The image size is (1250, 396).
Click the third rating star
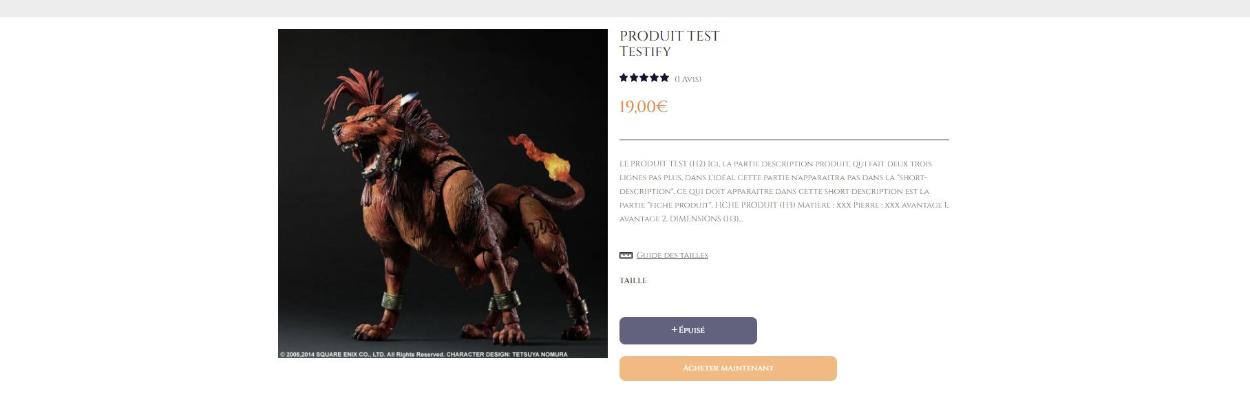pos(644,78)
